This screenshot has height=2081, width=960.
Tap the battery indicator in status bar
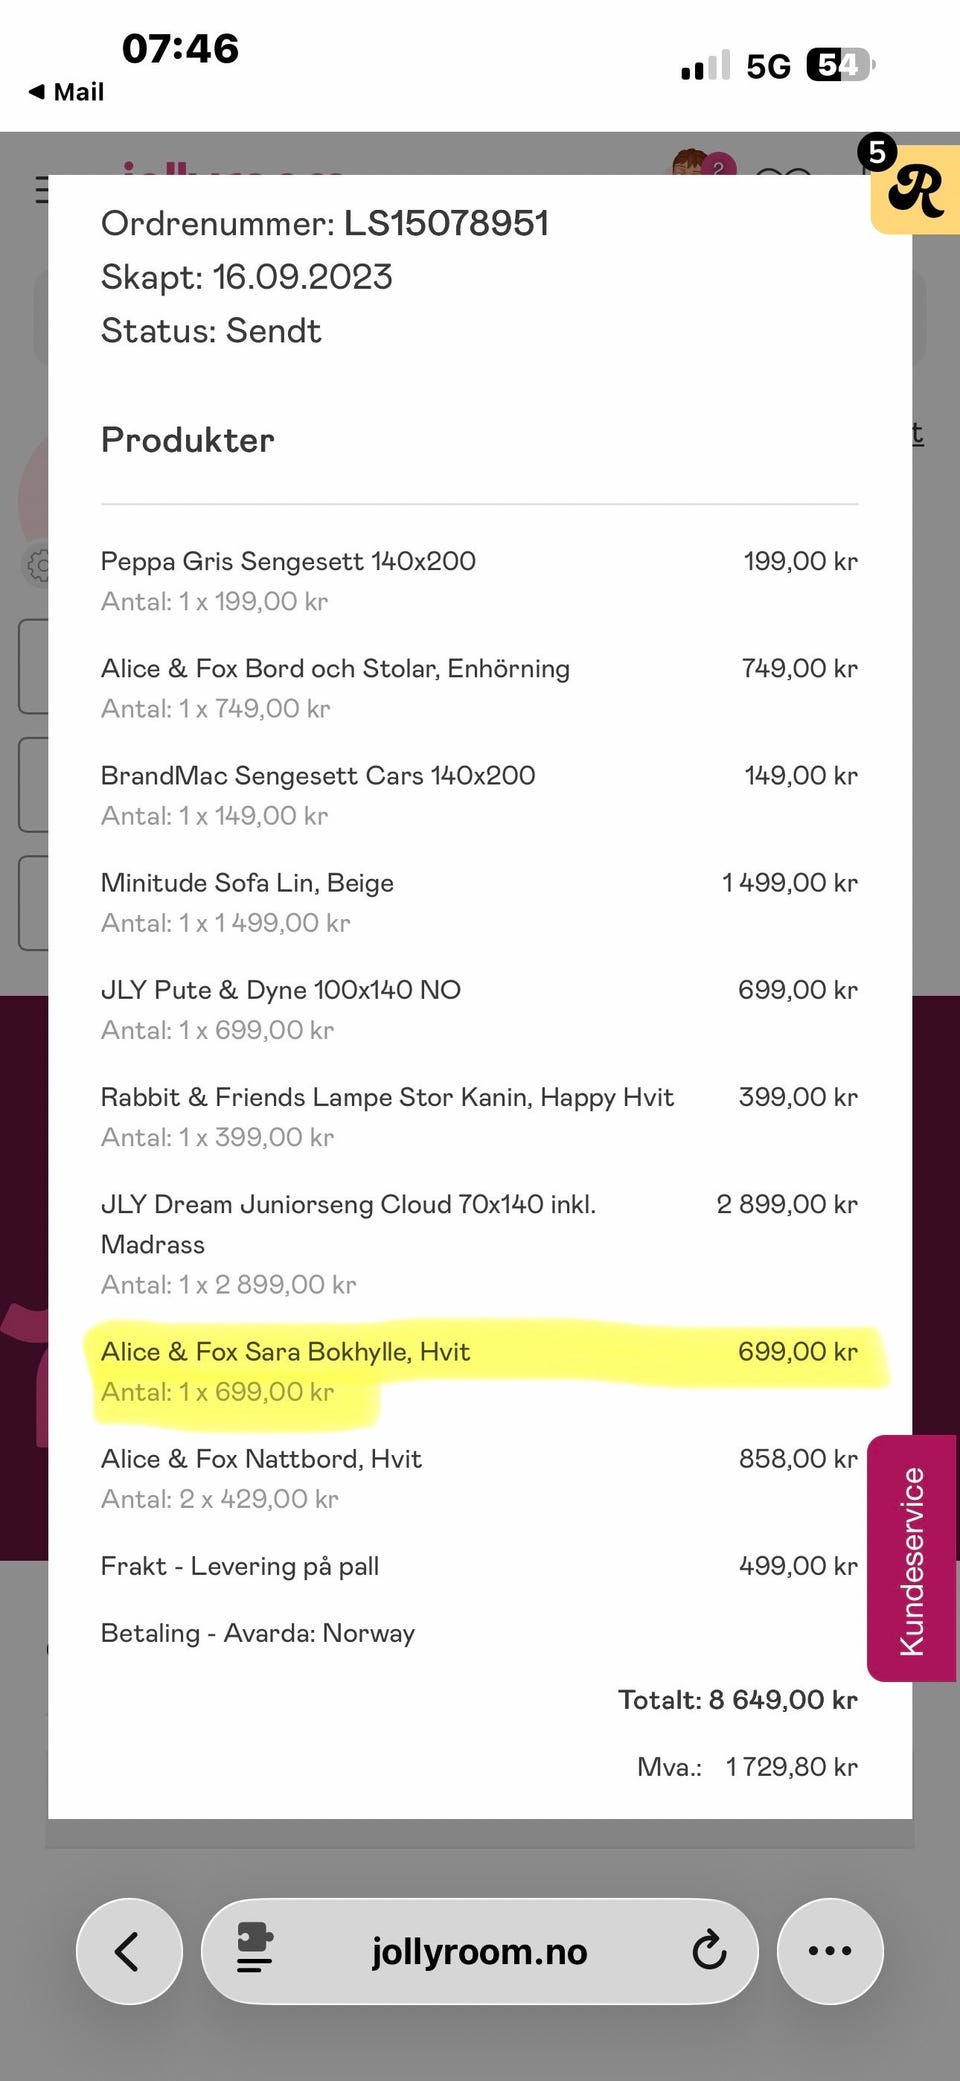pyautogui.click(x=841, y=65)
